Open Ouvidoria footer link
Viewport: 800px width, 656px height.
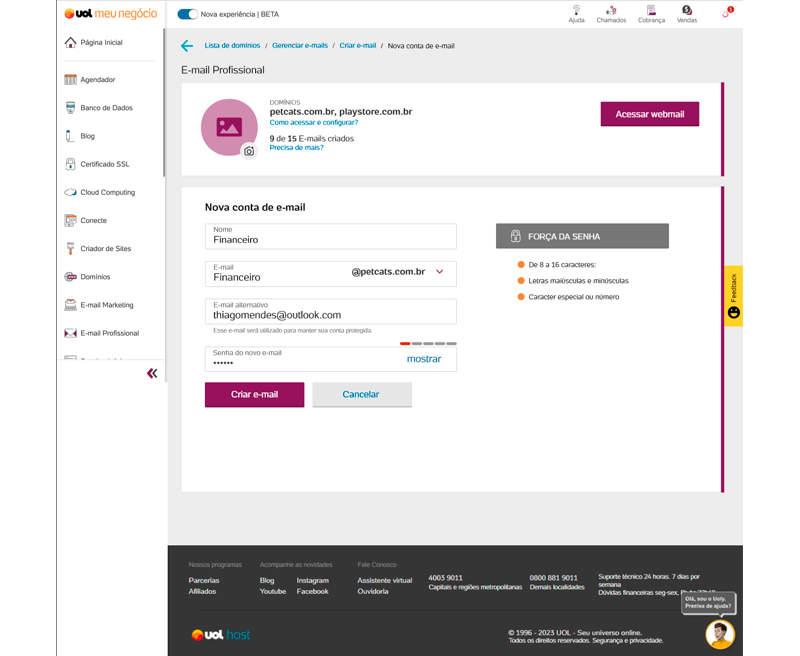pos(373,591)
